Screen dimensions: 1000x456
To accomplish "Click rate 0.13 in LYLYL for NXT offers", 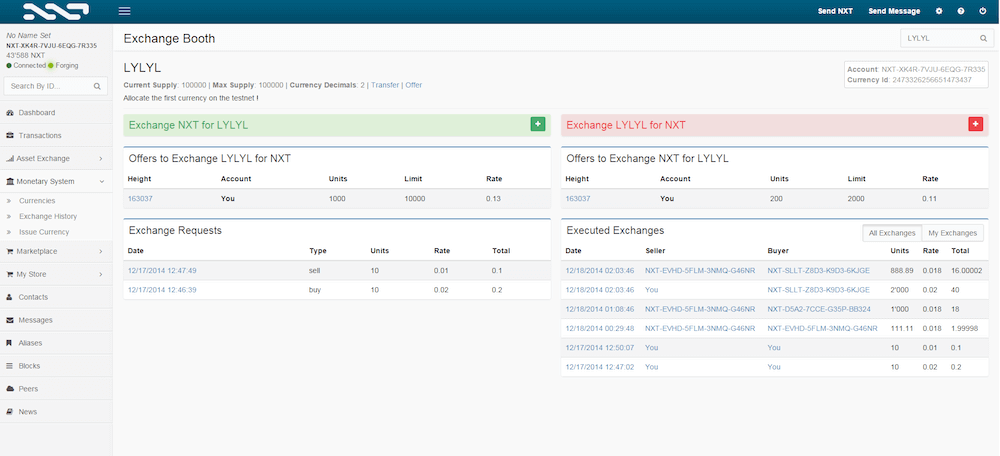I will pyautogui.click(x=493, y=199).
